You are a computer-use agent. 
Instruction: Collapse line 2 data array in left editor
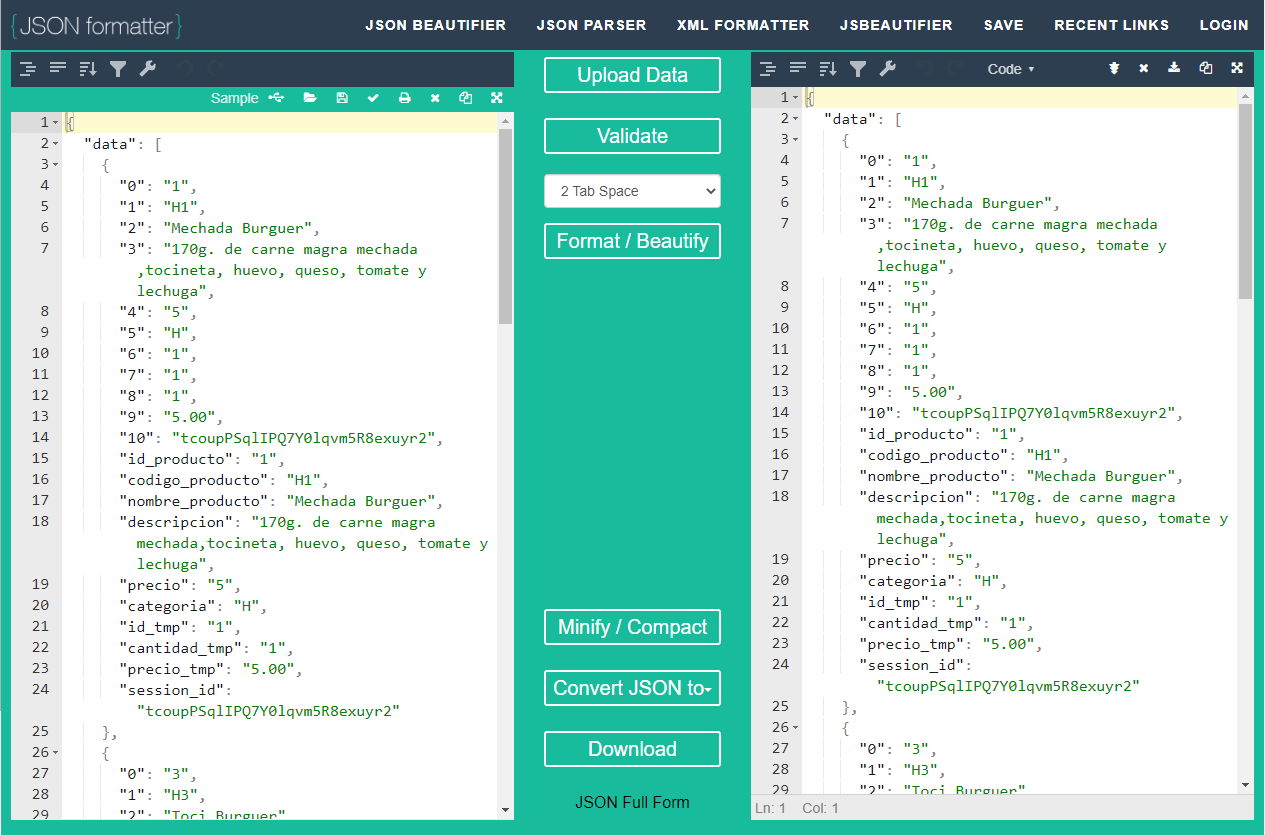click(x=55, y=144)
